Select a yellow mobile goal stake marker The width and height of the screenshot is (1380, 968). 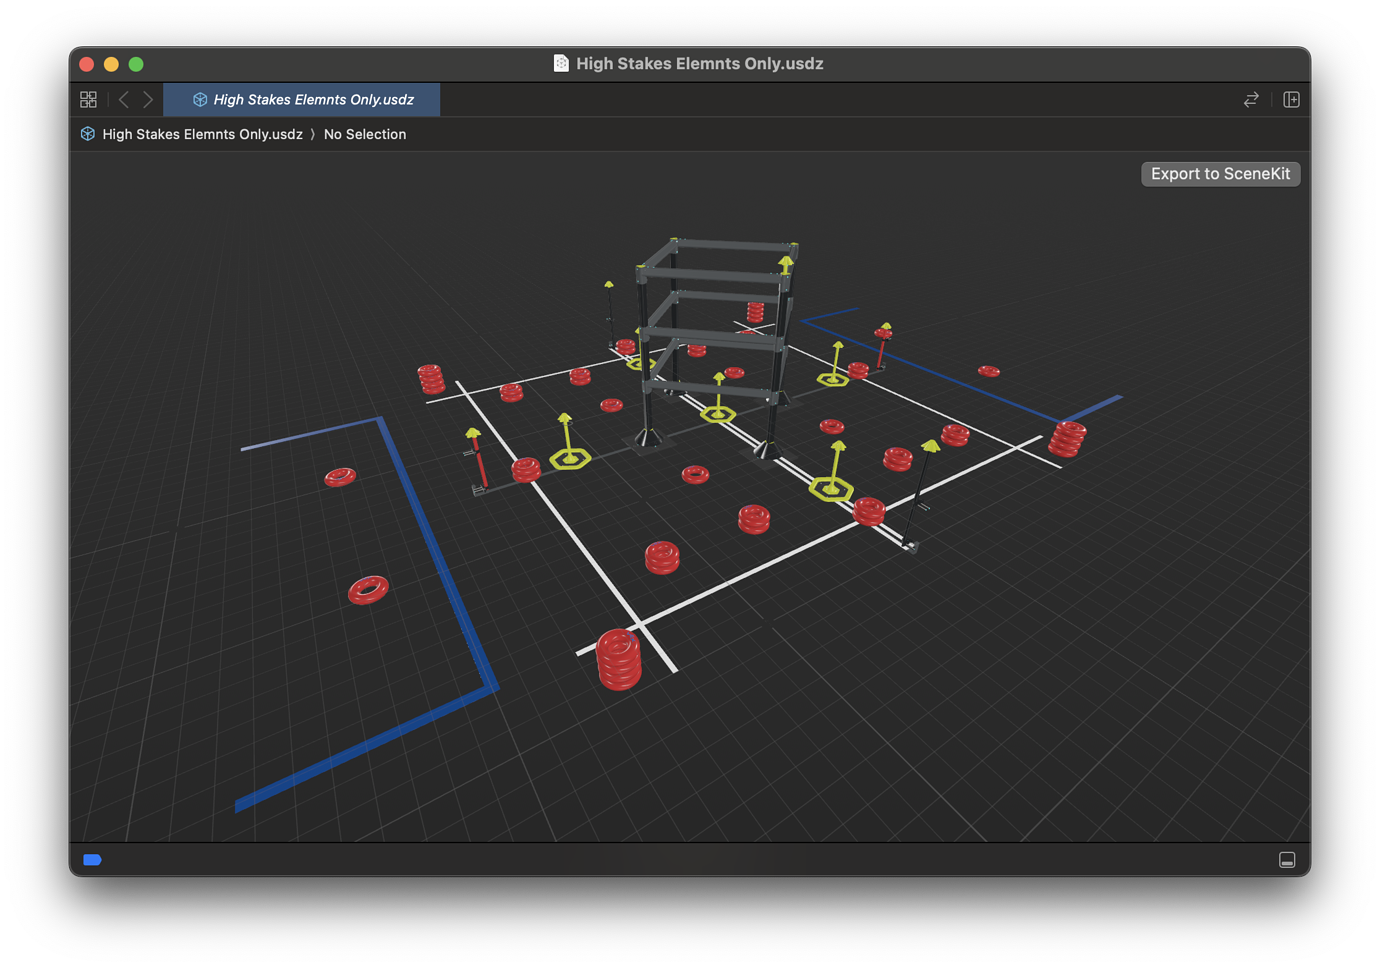tap(833, 488)
